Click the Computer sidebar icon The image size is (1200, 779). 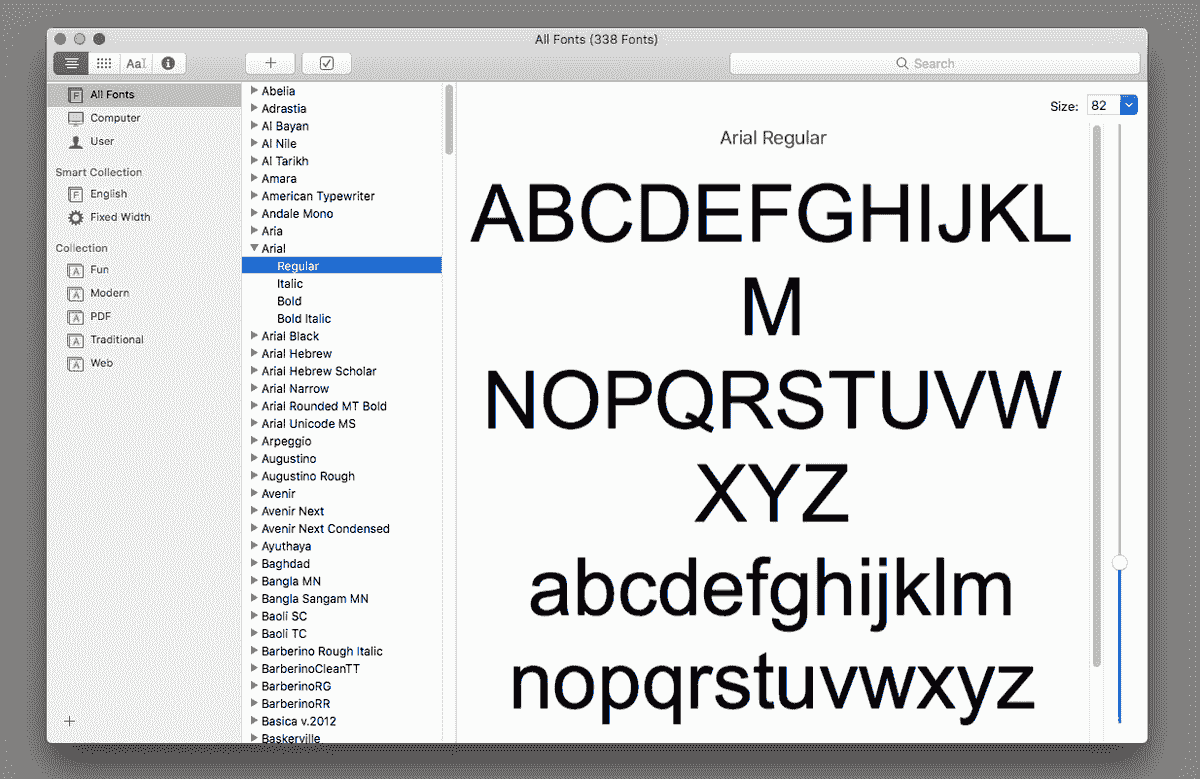pos(76,117)
